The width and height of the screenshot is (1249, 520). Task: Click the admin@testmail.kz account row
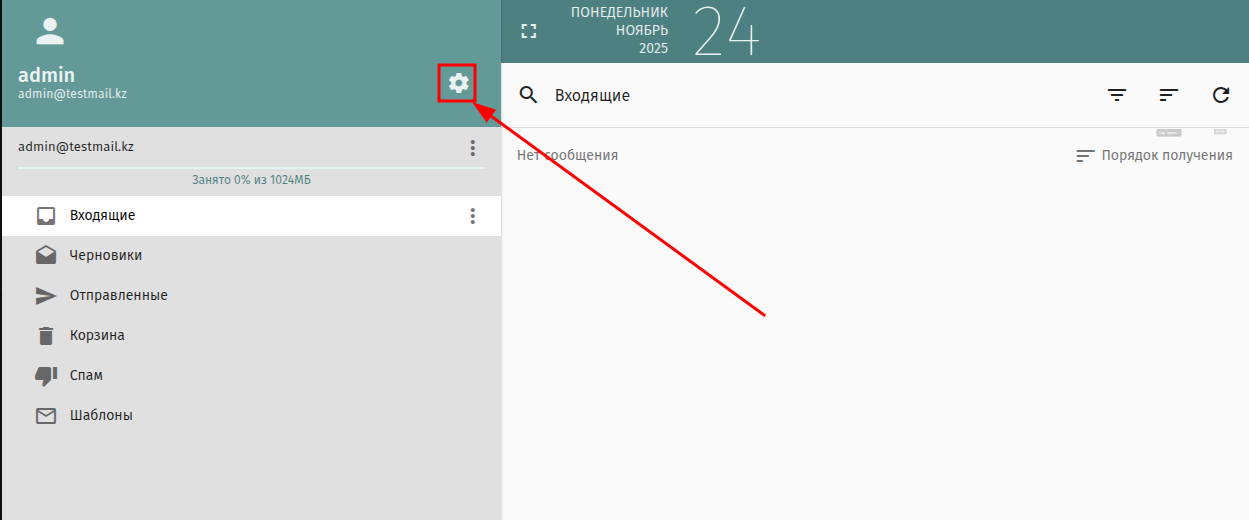[76, 147]
